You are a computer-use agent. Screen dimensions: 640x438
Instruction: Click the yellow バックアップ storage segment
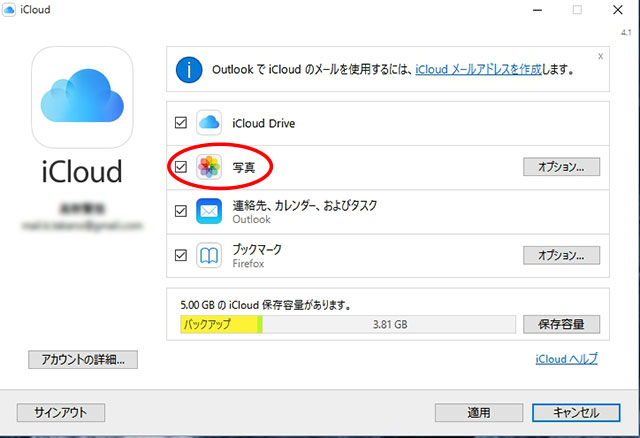click(x=219, y=324)
